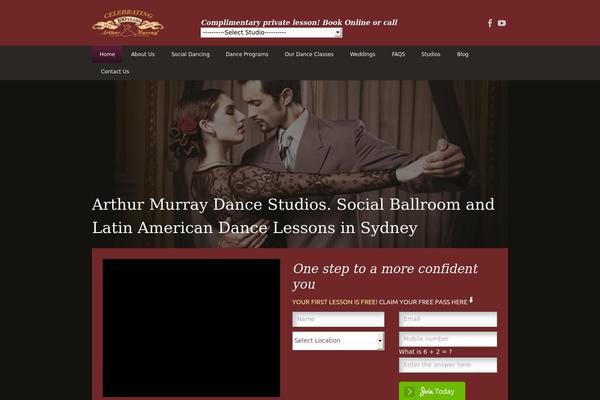
Task: Open the FAQS page
Action: click(398, 54)
